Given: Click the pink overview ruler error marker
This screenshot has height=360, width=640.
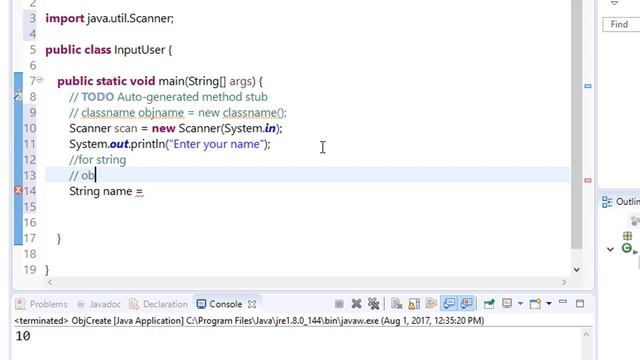Looking at the screenshot, I should click(588, 180).
